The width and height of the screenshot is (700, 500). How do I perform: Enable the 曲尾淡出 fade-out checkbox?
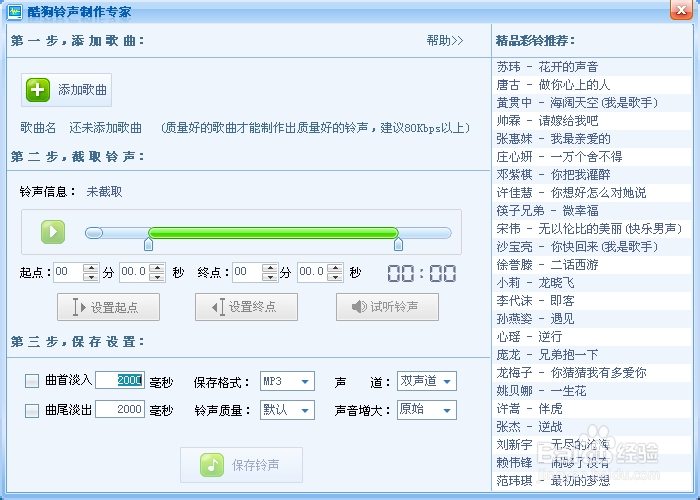pos(32,410)
